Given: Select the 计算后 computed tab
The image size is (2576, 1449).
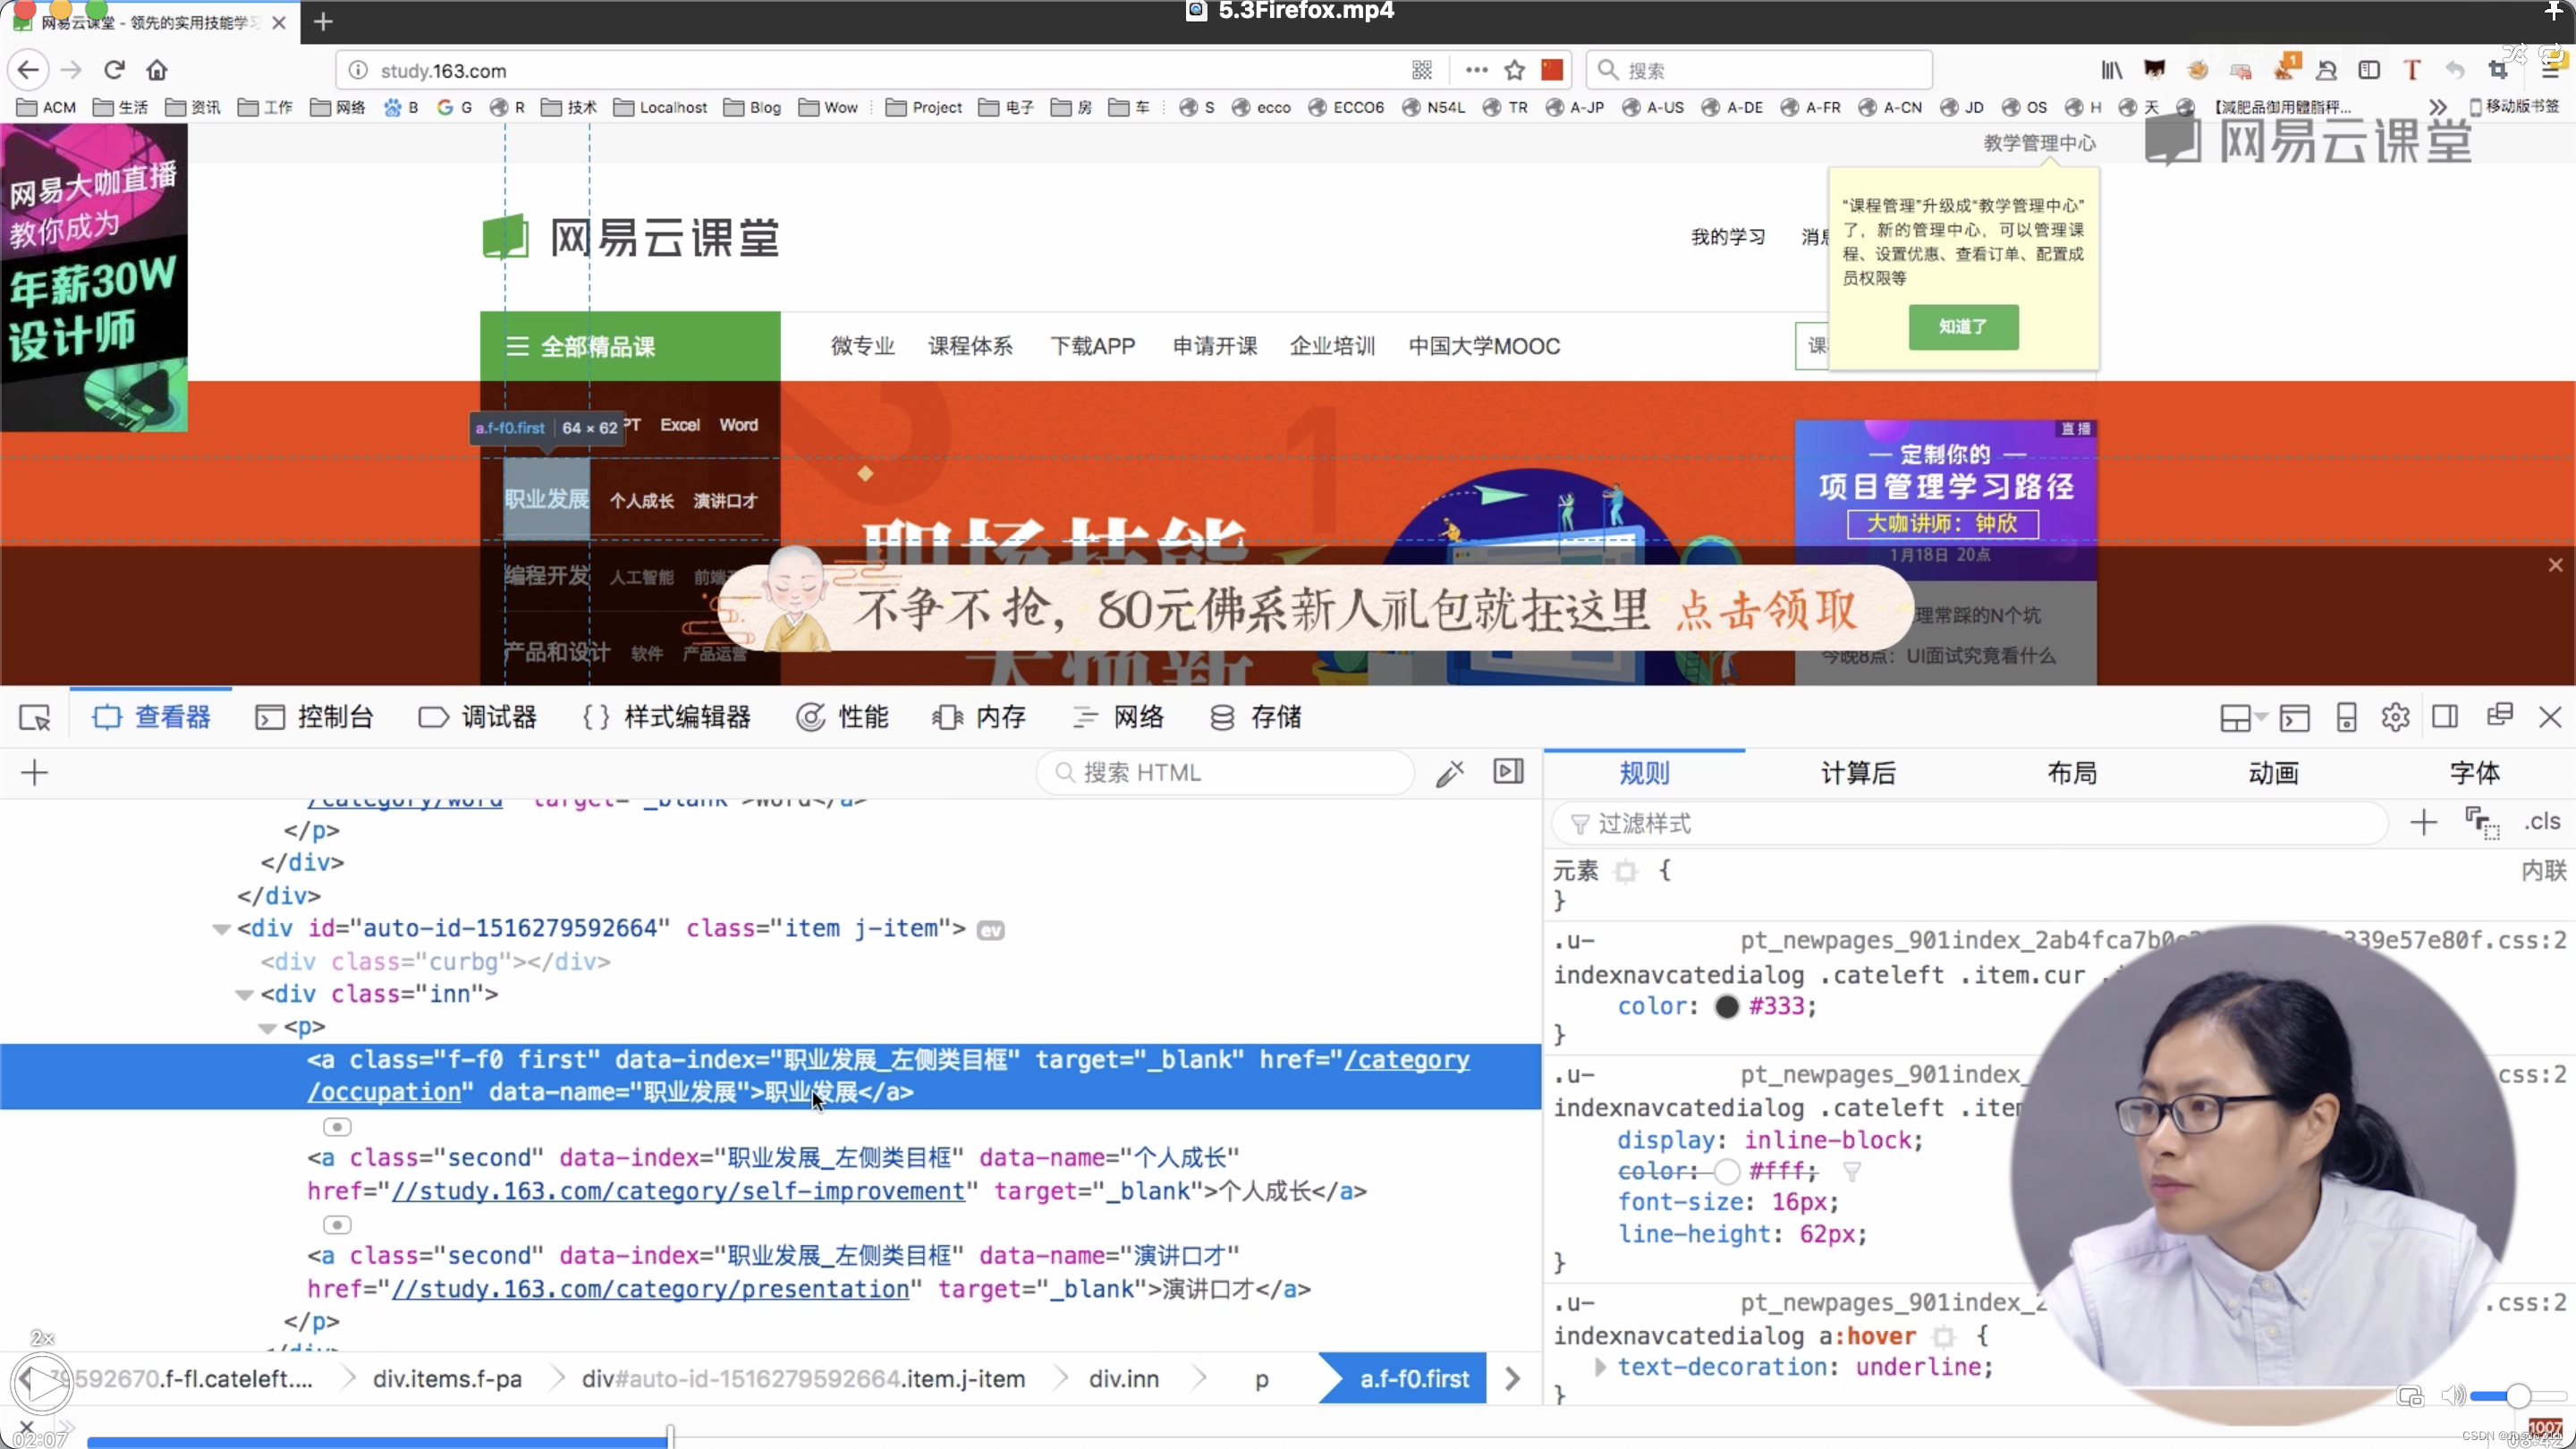Looking at the screenshot, I should point(1858,772).
